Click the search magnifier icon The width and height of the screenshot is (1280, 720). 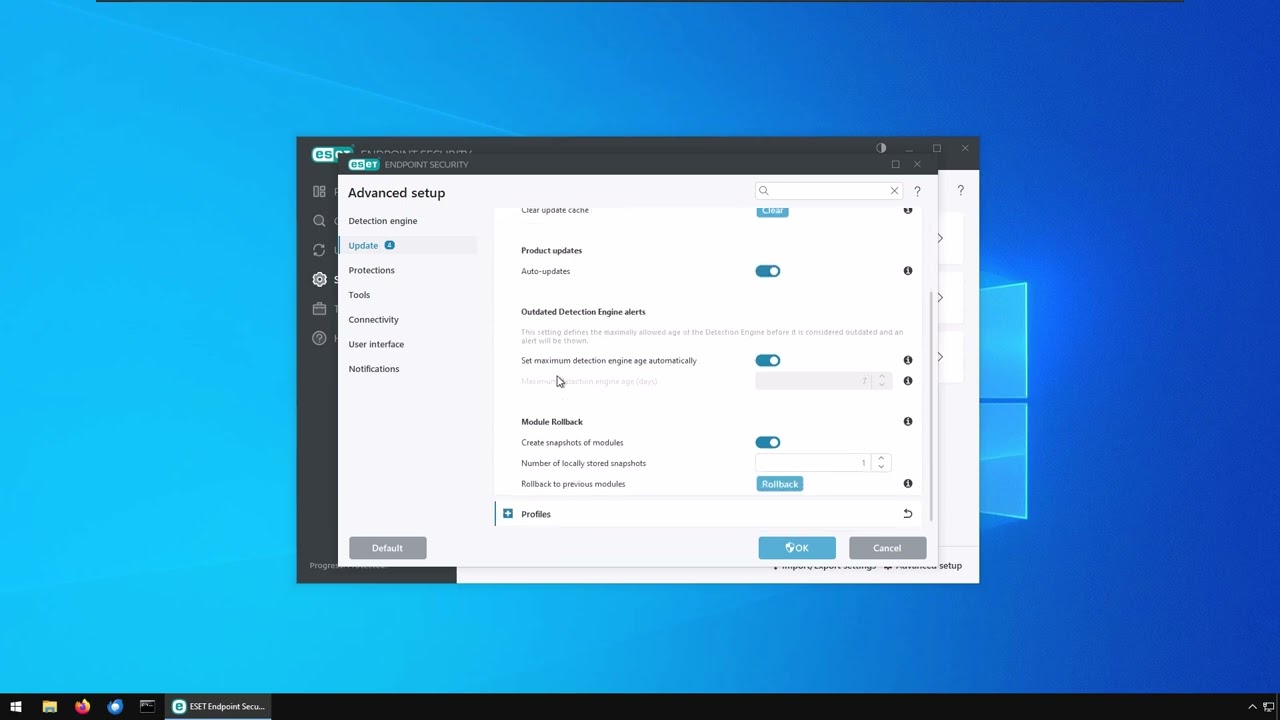(x=764, y=191)
